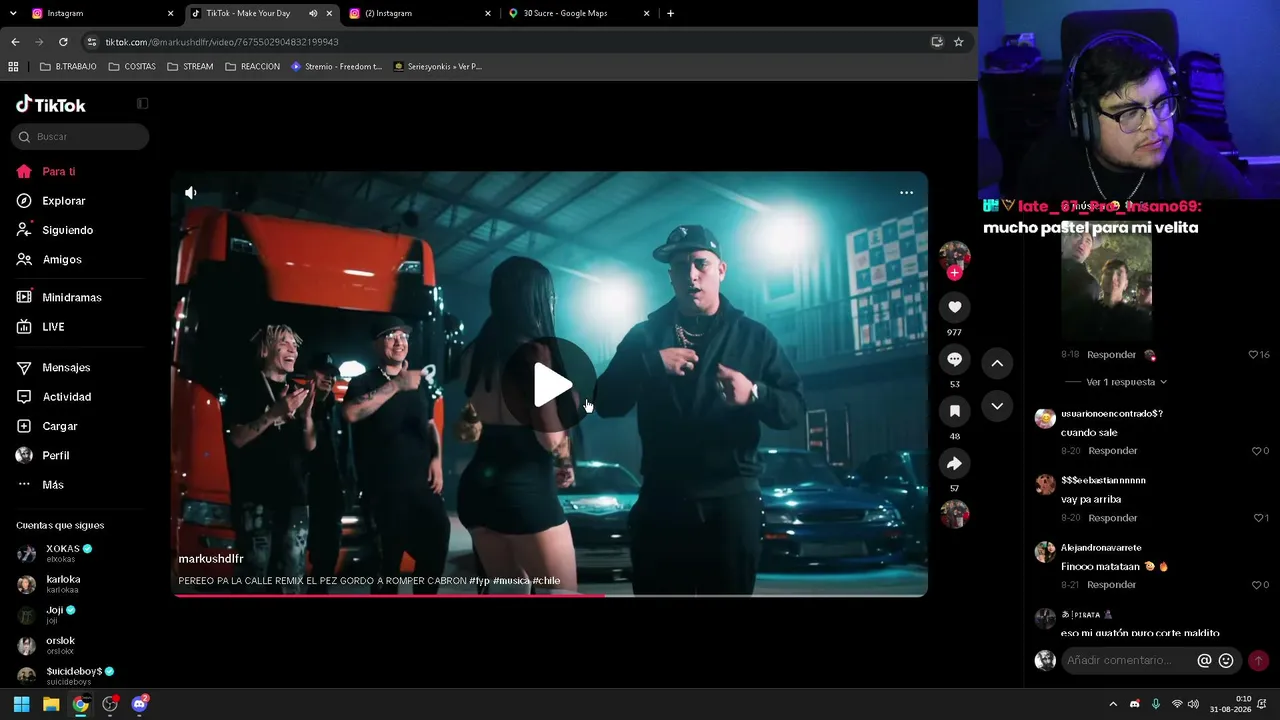Reply to the 'vay pa arriba' comment
The height and width of the screenshot is (720, 1280).
click(1113, 518)
